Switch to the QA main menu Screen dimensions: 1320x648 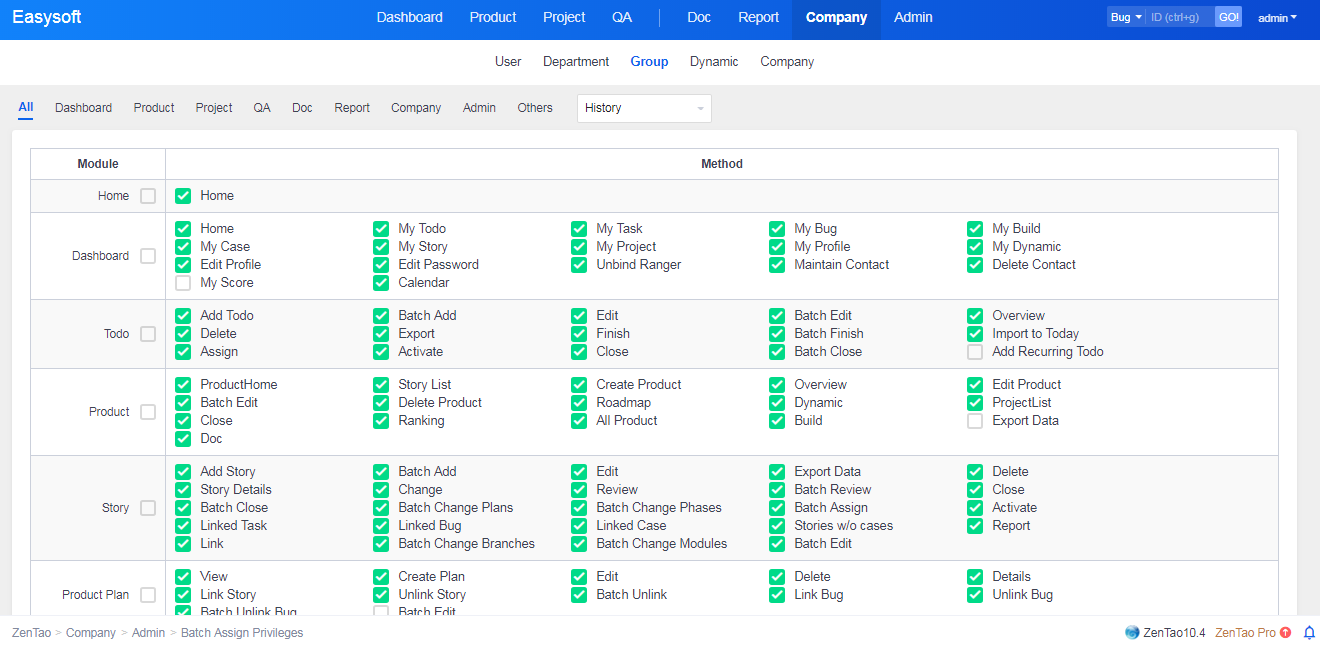[622, 17]
